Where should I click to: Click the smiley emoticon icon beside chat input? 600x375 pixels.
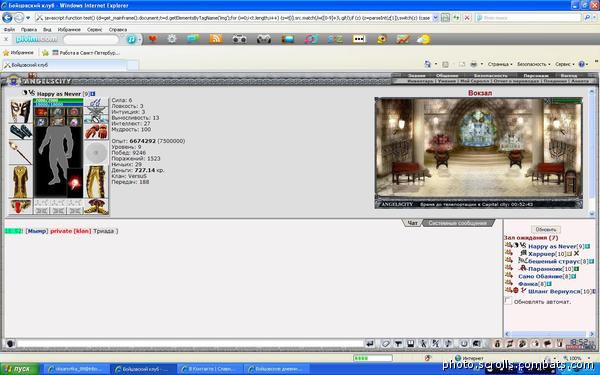click(x=10, y=344)
